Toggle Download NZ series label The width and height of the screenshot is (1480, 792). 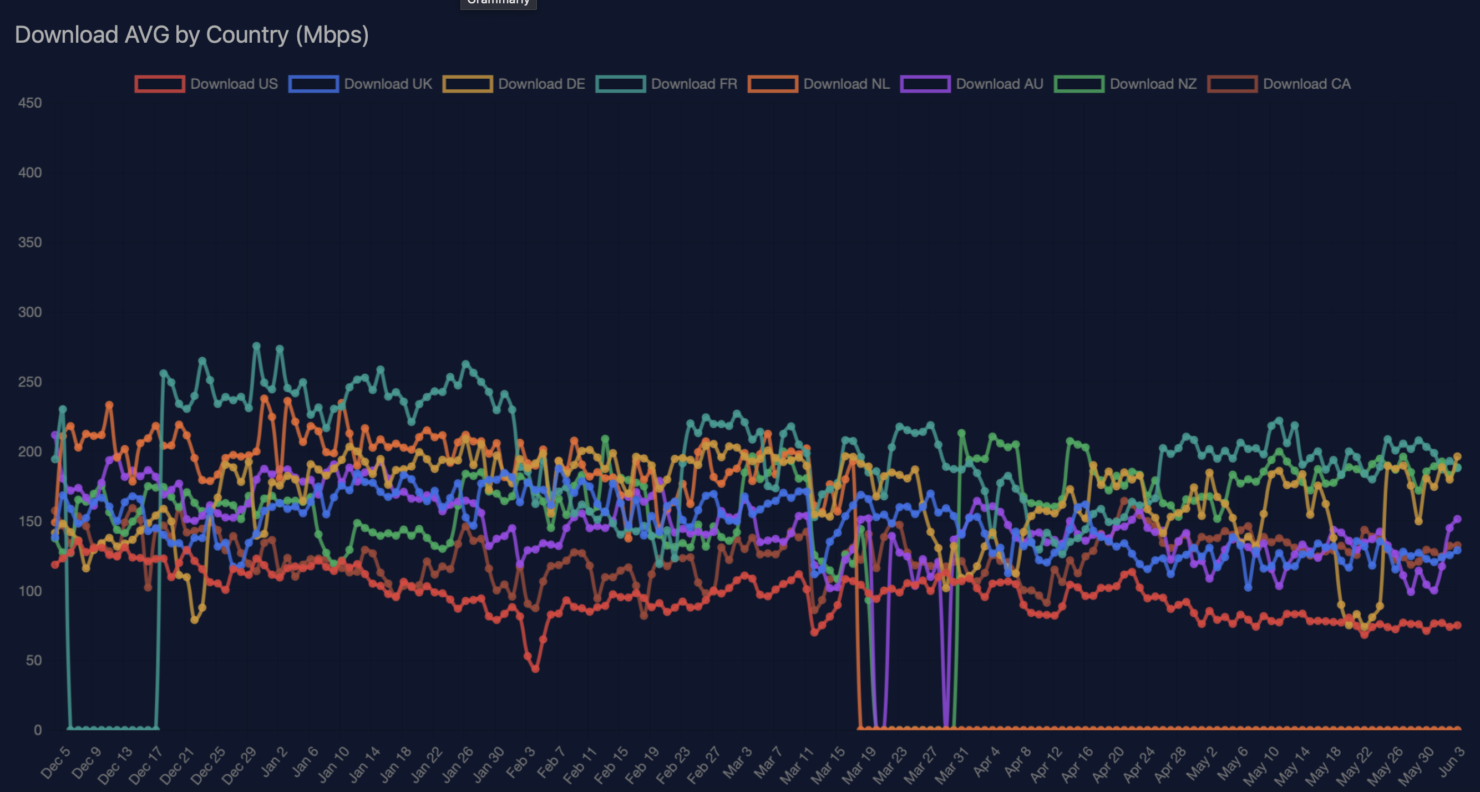(x=1153, y=84)
